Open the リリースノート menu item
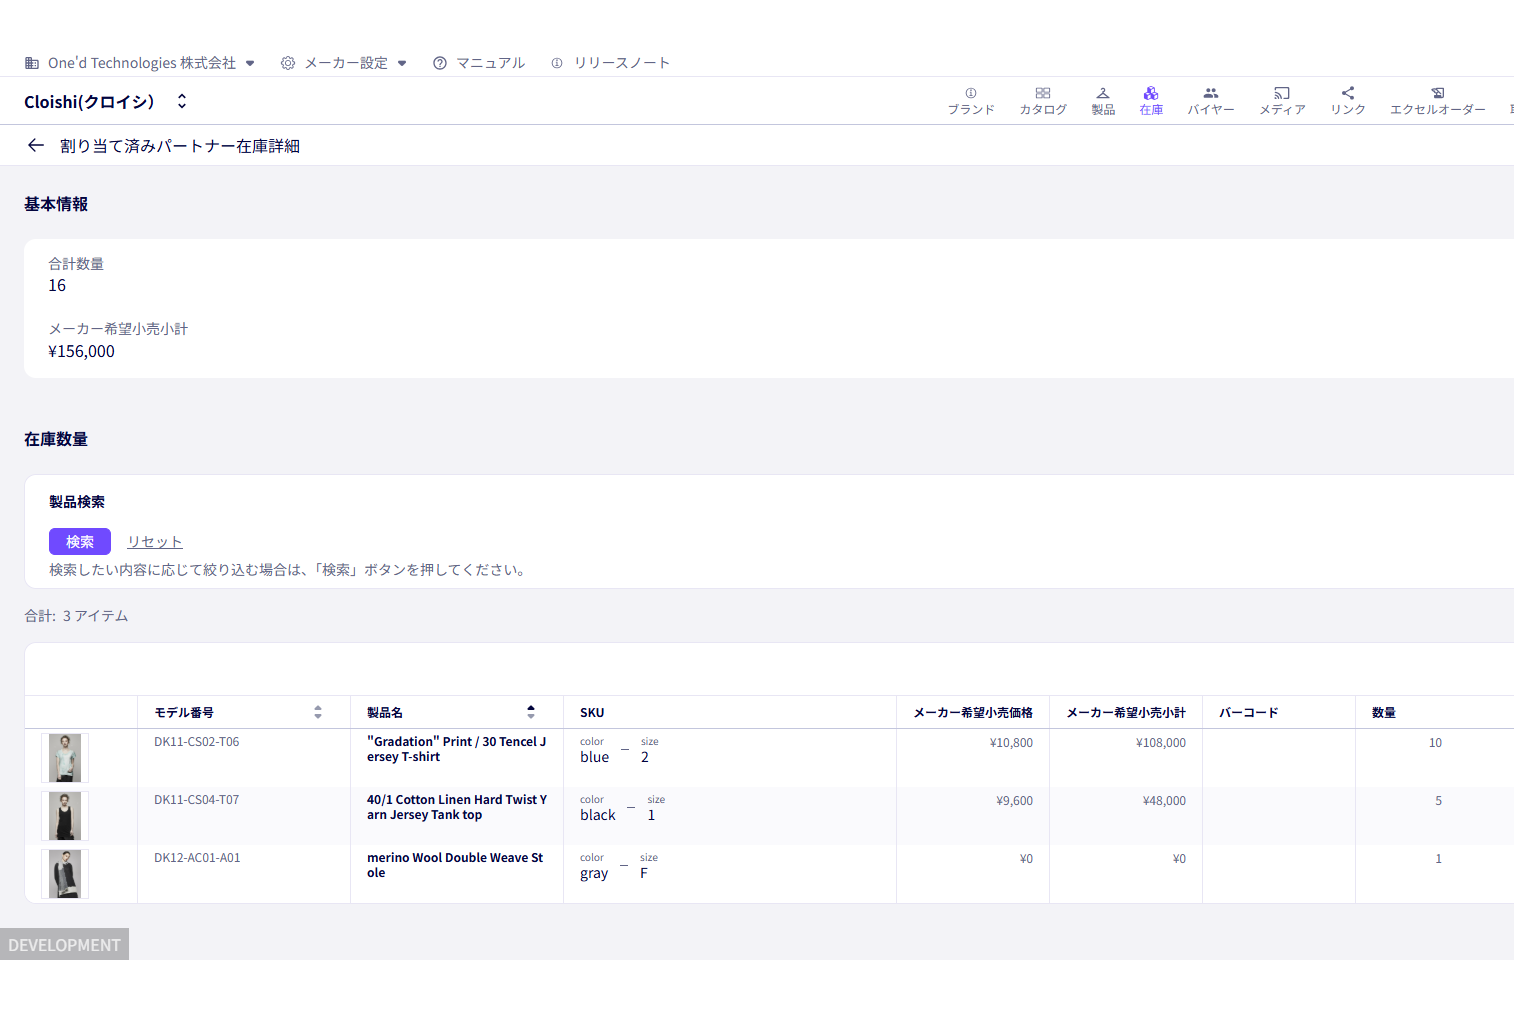Viewport: 1514px width, 1009px height. tap(610, 63)
